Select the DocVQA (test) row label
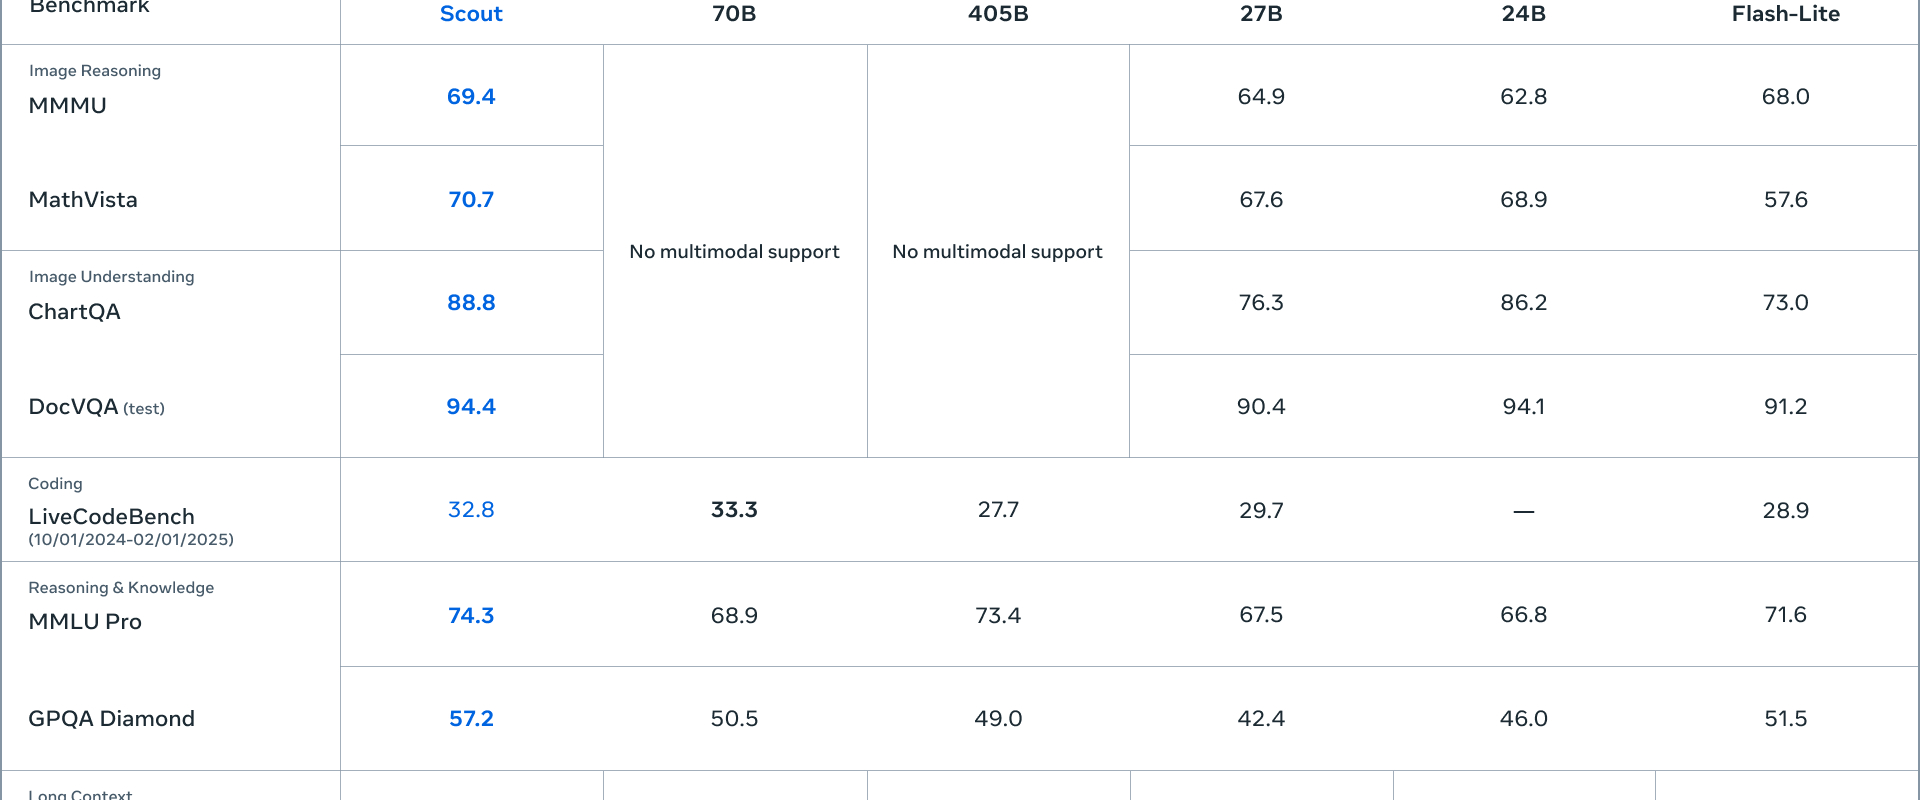 (97, 407)
